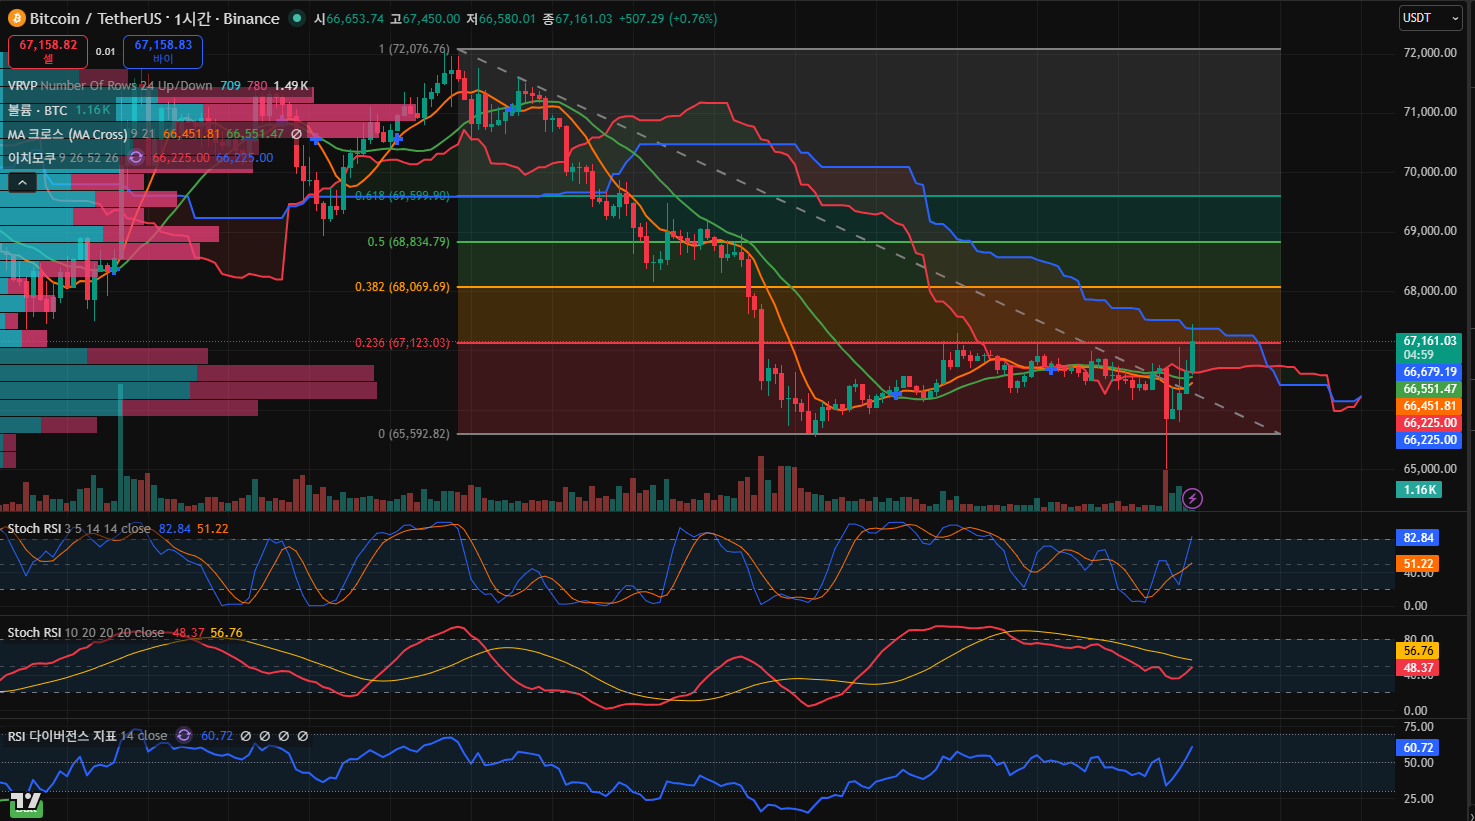1475x821 pixels.
Task: Click the first null symbol after RSI 60.72
Action: pos(246,736)
